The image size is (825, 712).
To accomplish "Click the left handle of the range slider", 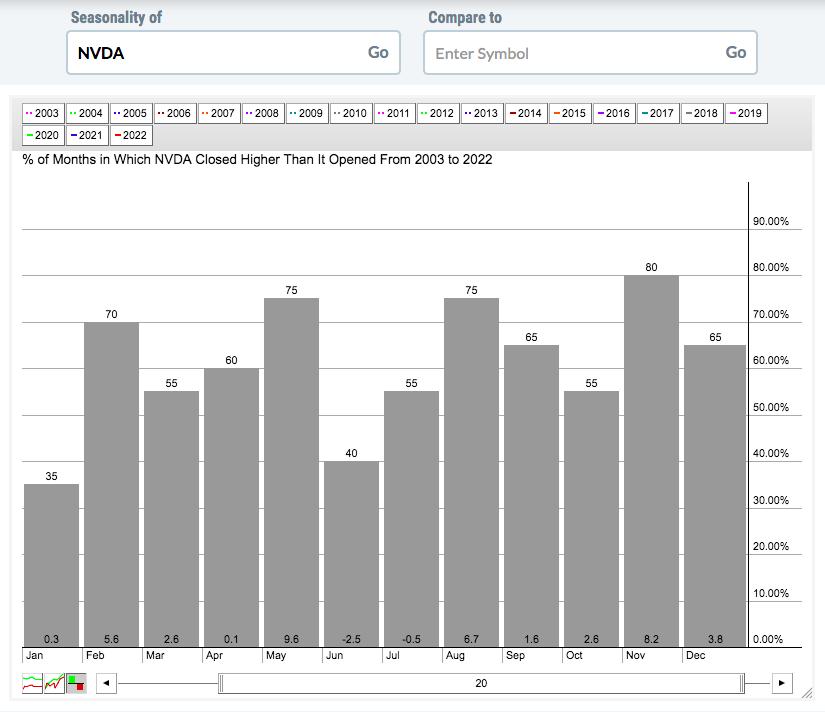I will pyautogui.click(x=221, y=684).
